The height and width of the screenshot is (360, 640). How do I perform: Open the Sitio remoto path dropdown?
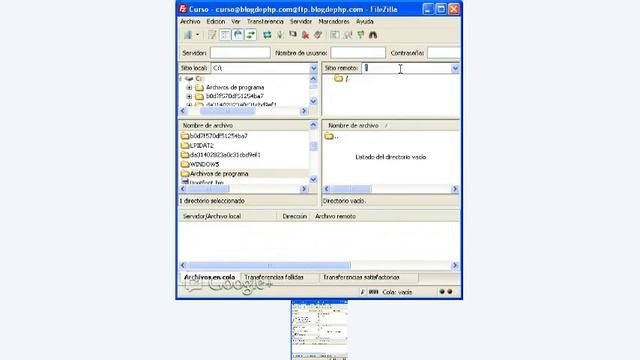pos(455,68)
